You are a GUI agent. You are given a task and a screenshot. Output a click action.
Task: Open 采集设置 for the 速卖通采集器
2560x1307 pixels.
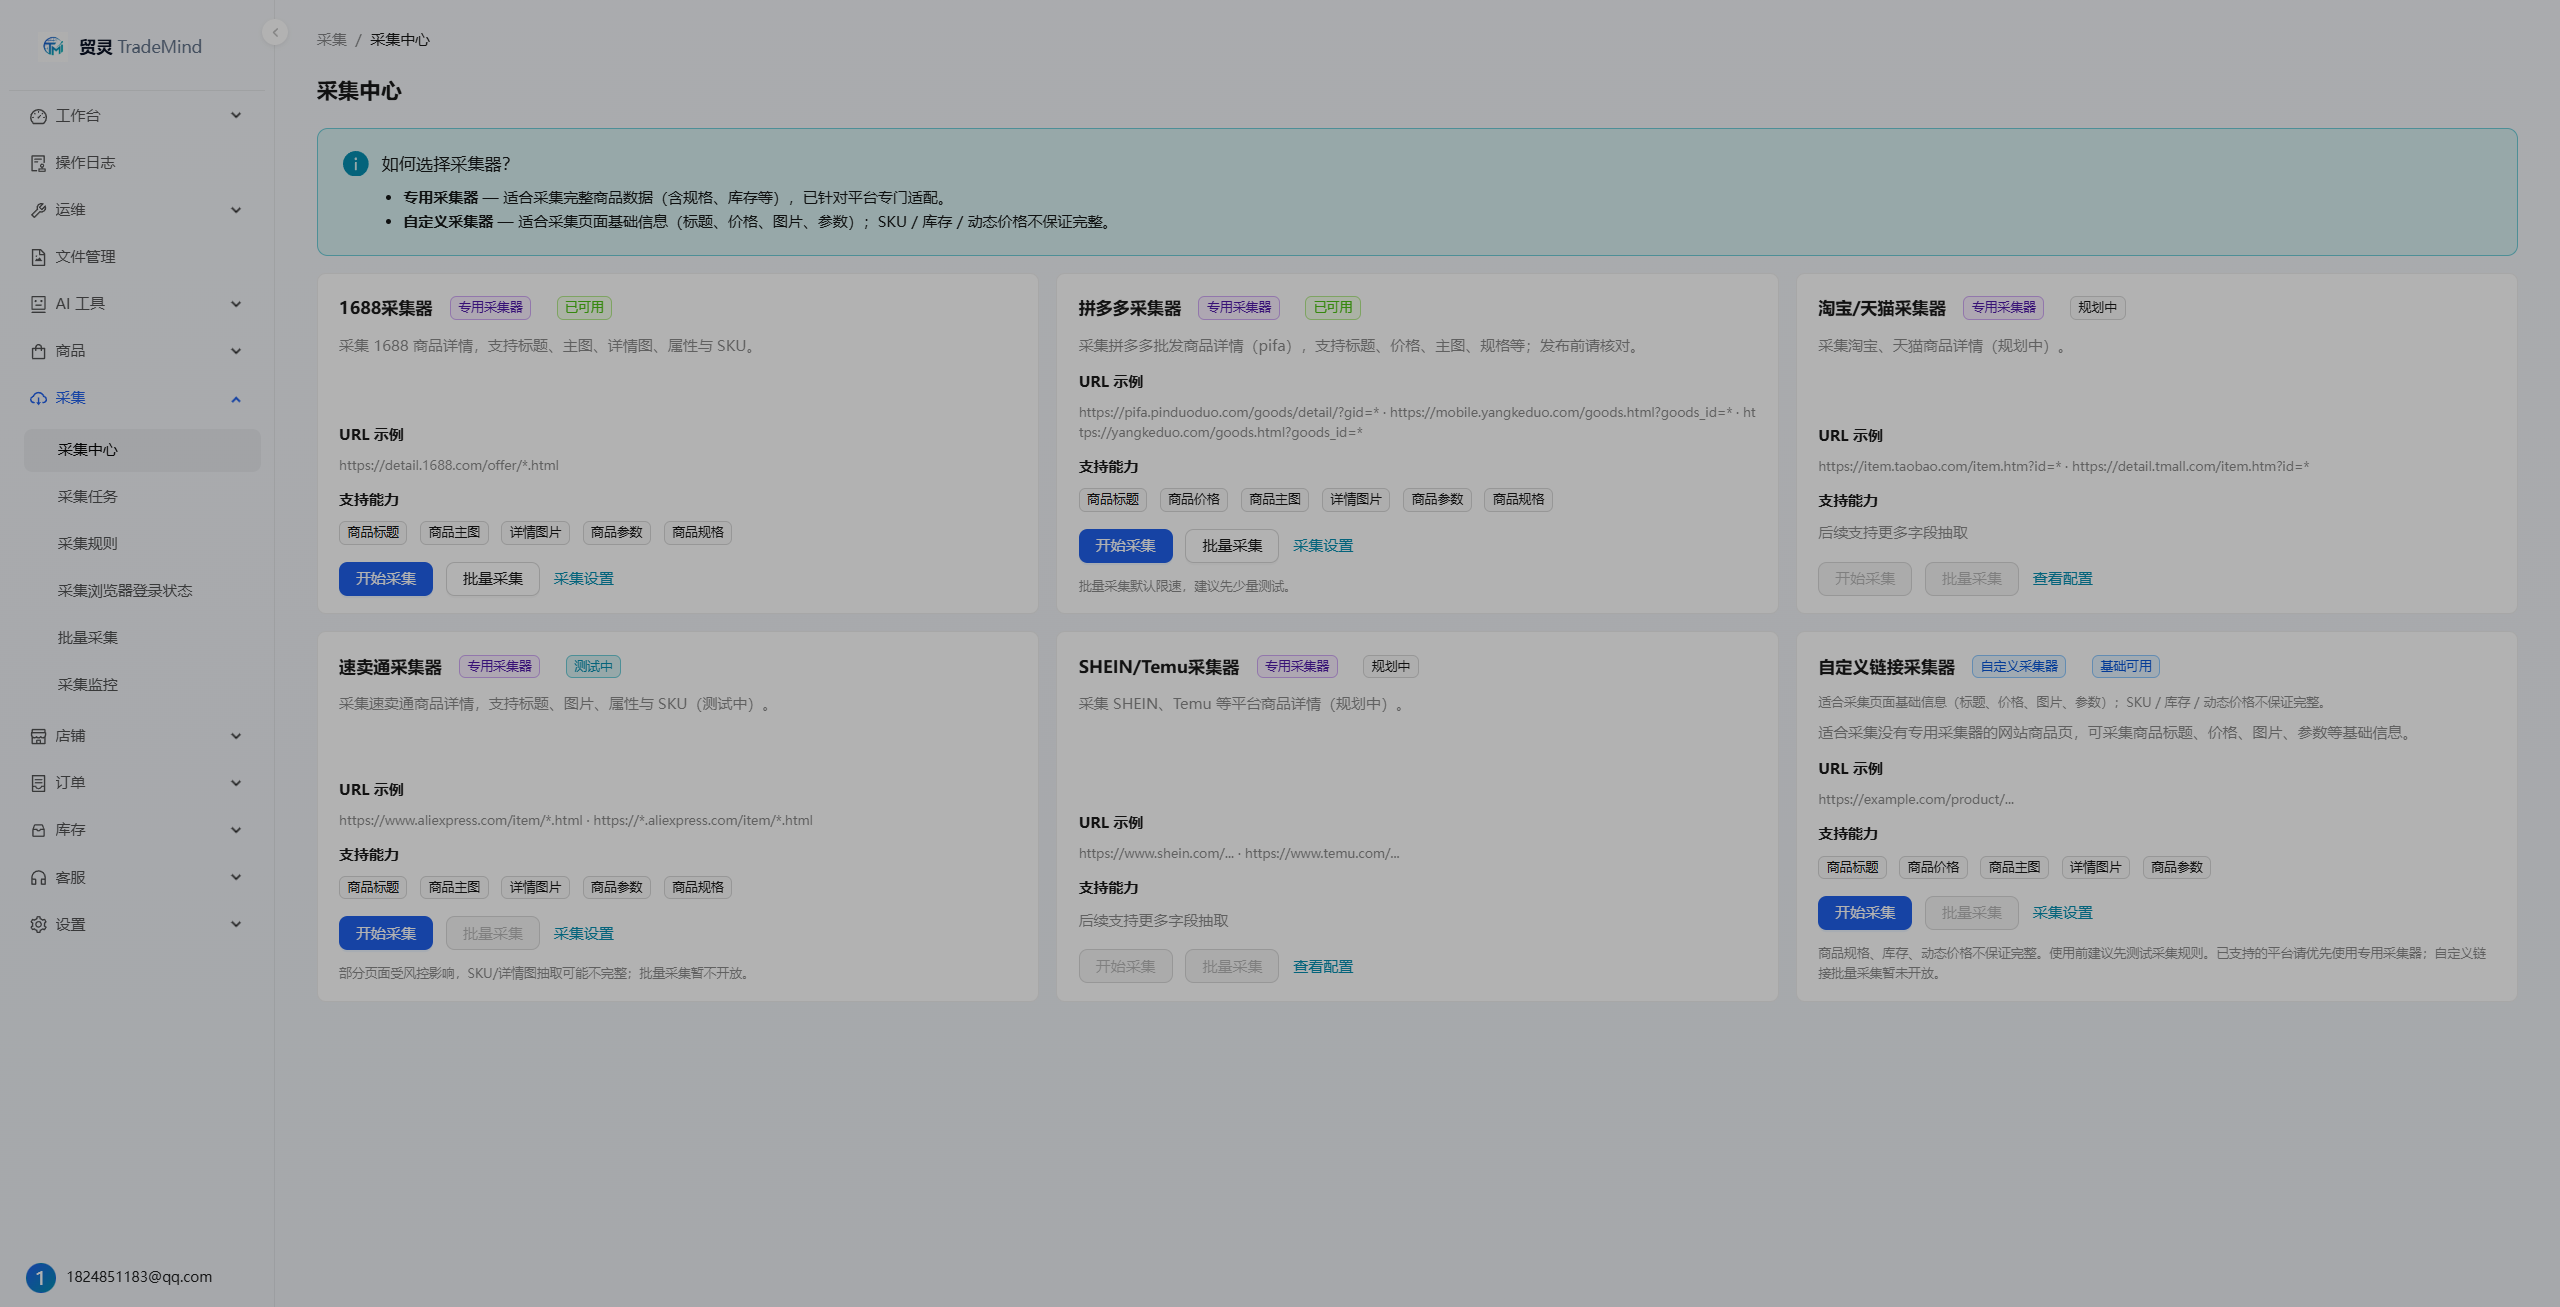(584, 934)
